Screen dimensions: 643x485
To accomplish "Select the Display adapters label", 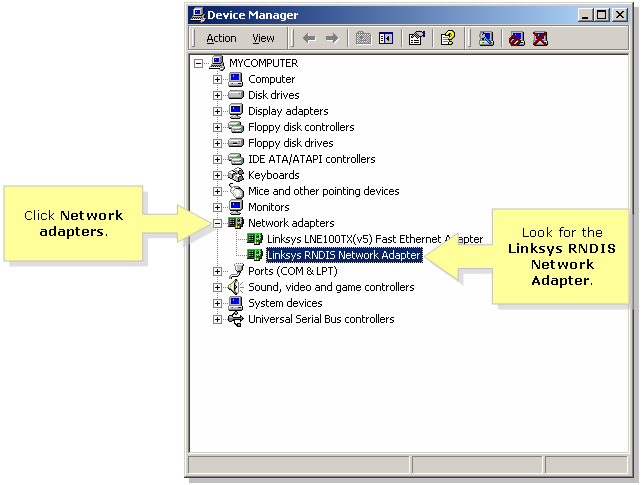I will pyautogui.click(x=288, y=111).
